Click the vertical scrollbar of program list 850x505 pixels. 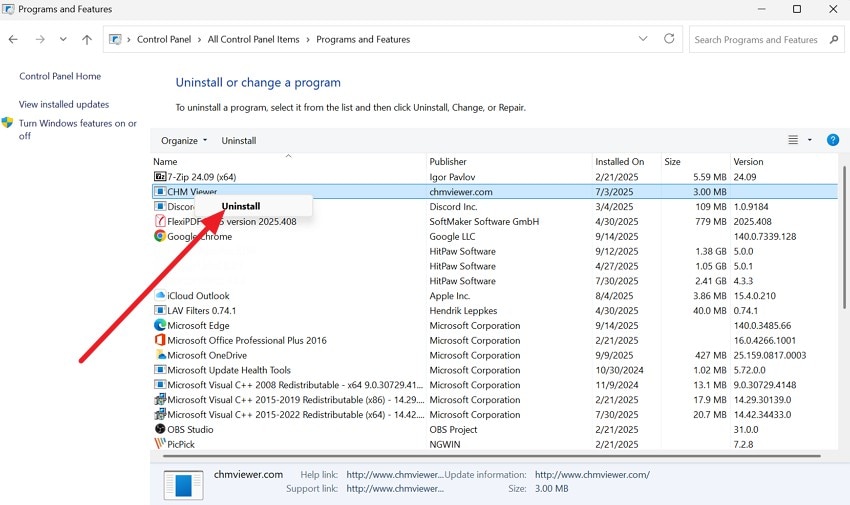coord(843,237)
